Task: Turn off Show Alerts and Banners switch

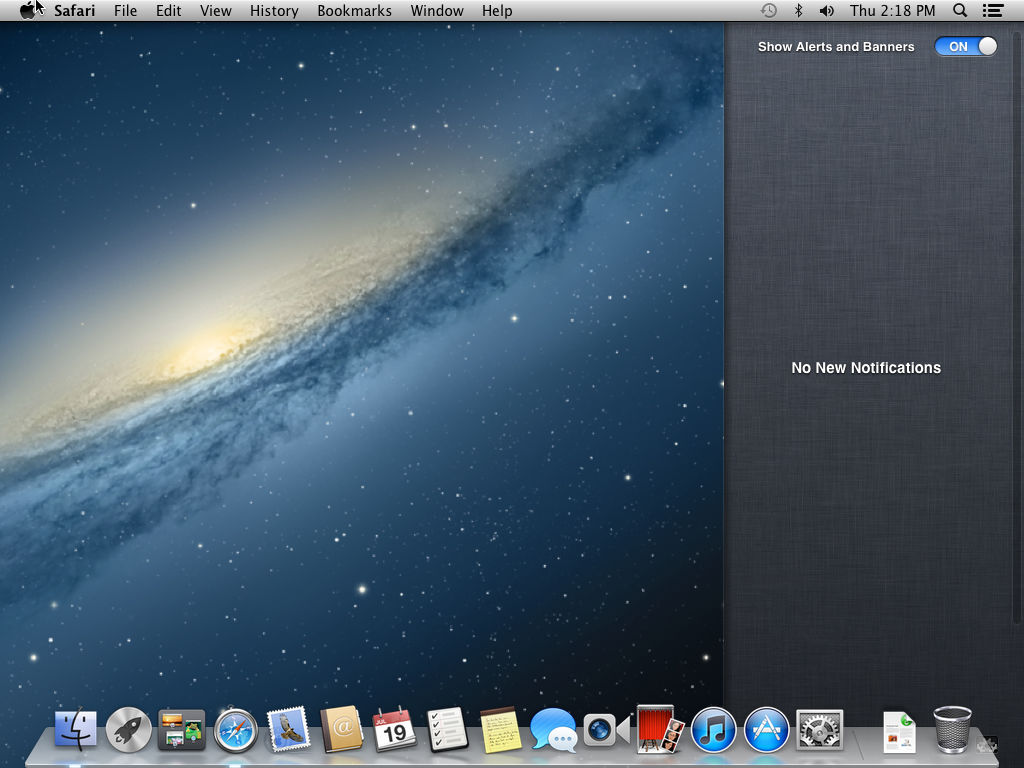Action: pos(965,46)
